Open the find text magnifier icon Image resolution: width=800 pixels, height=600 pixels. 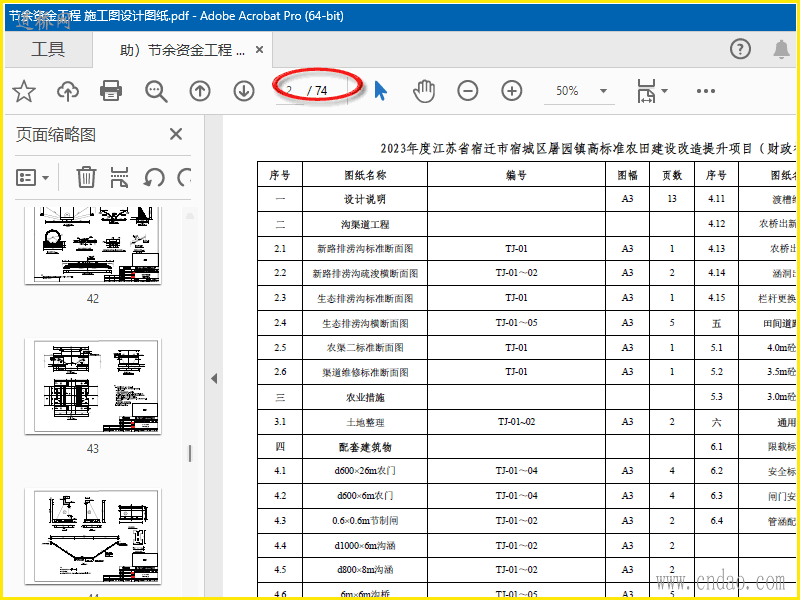[156, 91]
